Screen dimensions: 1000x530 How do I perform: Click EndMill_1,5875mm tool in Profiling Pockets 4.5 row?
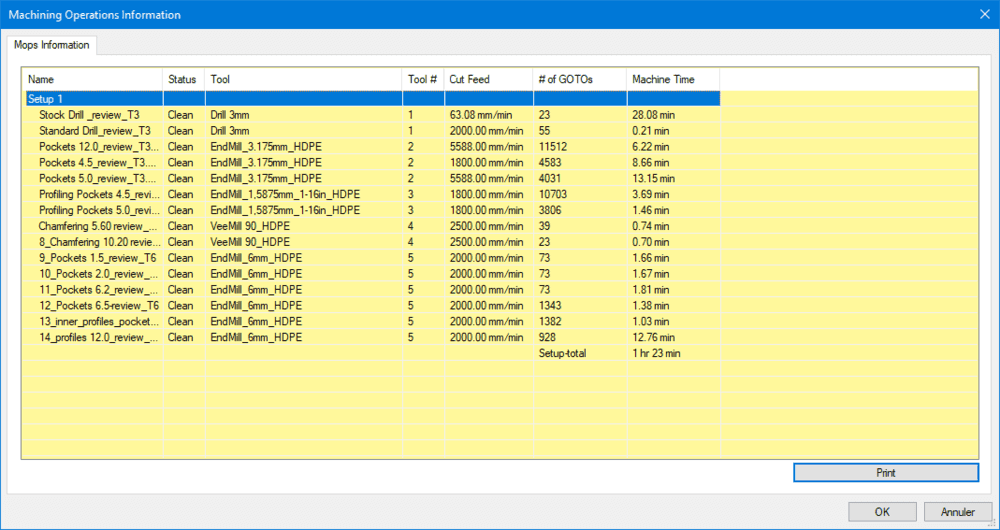point(285,195)
